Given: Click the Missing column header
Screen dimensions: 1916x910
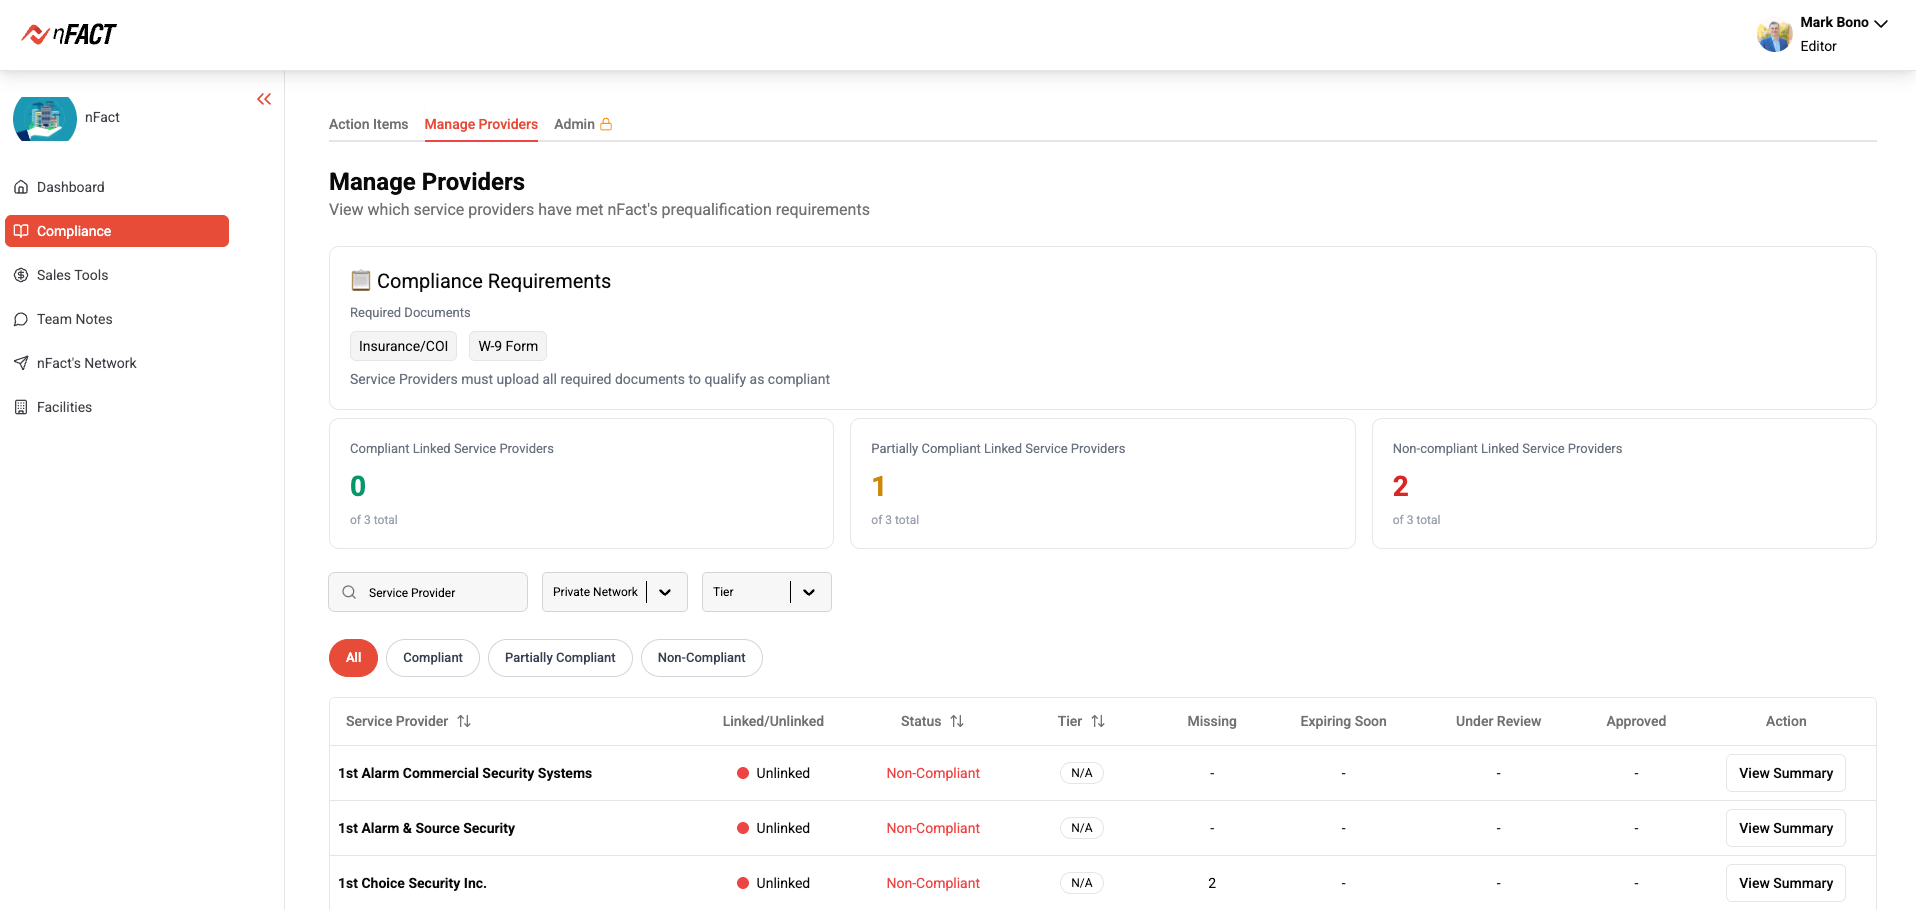Looking at the screenshot, I should click(1212, 721).
